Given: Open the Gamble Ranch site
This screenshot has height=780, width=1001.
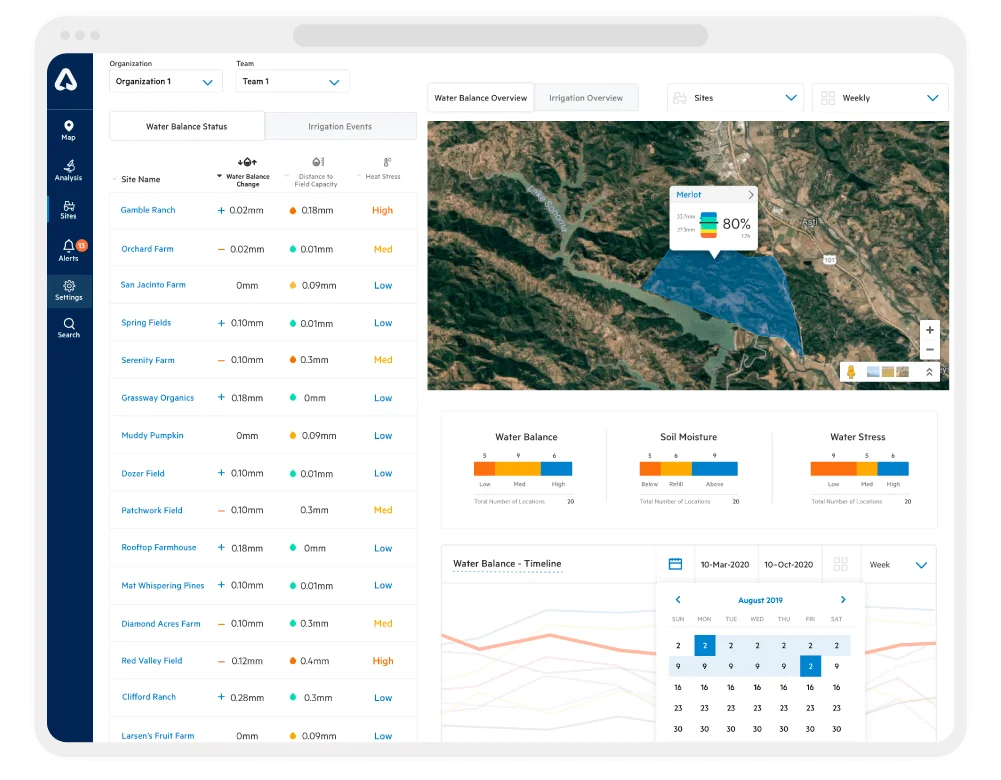Looking at the screenshot, I should click(148, 210).
